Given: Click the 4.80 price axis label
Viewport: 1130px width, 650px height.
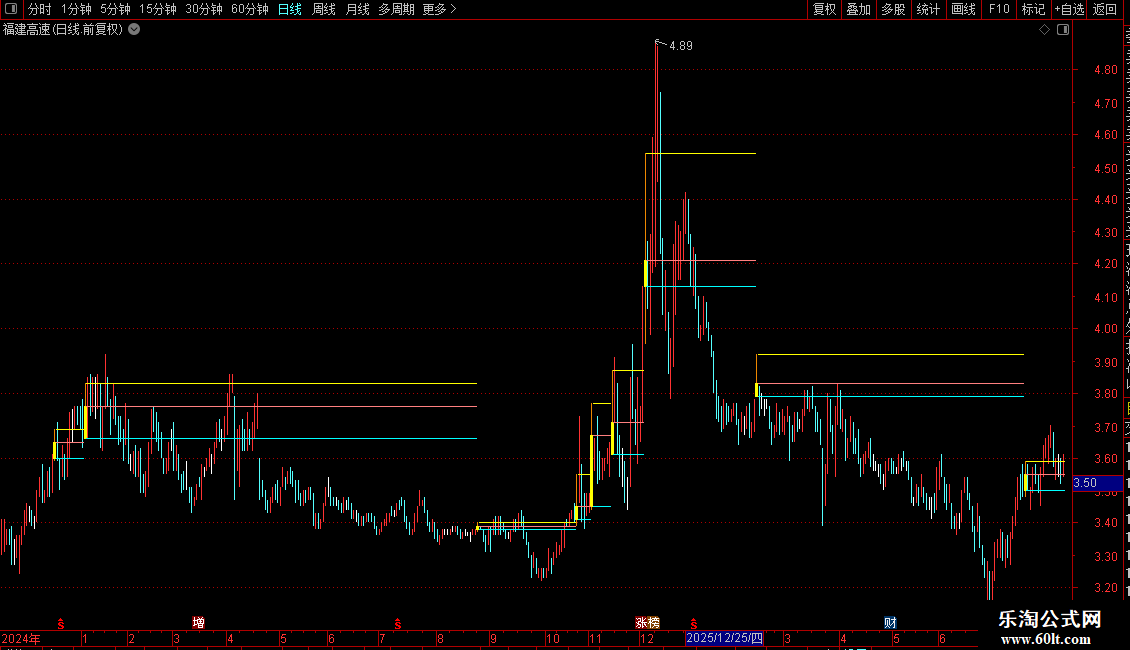Looking at the screenshot, I should pos(1105,70).
